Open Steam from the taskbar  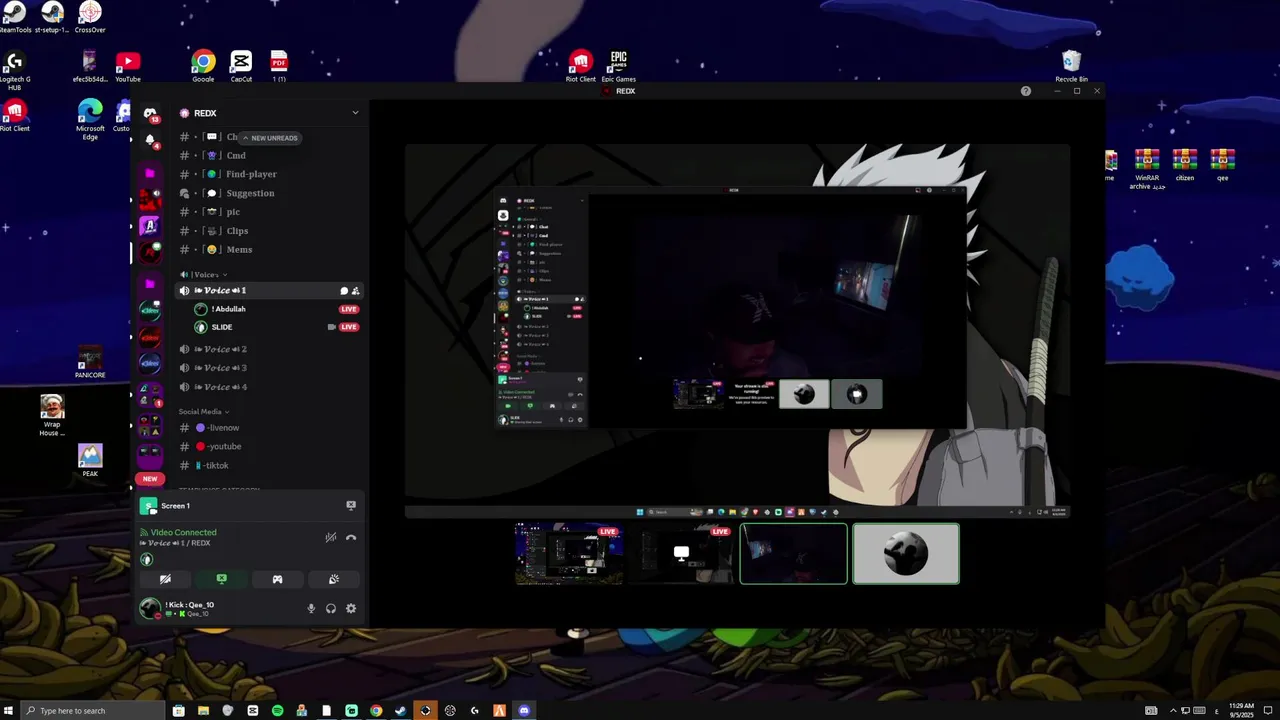point(400,711)
